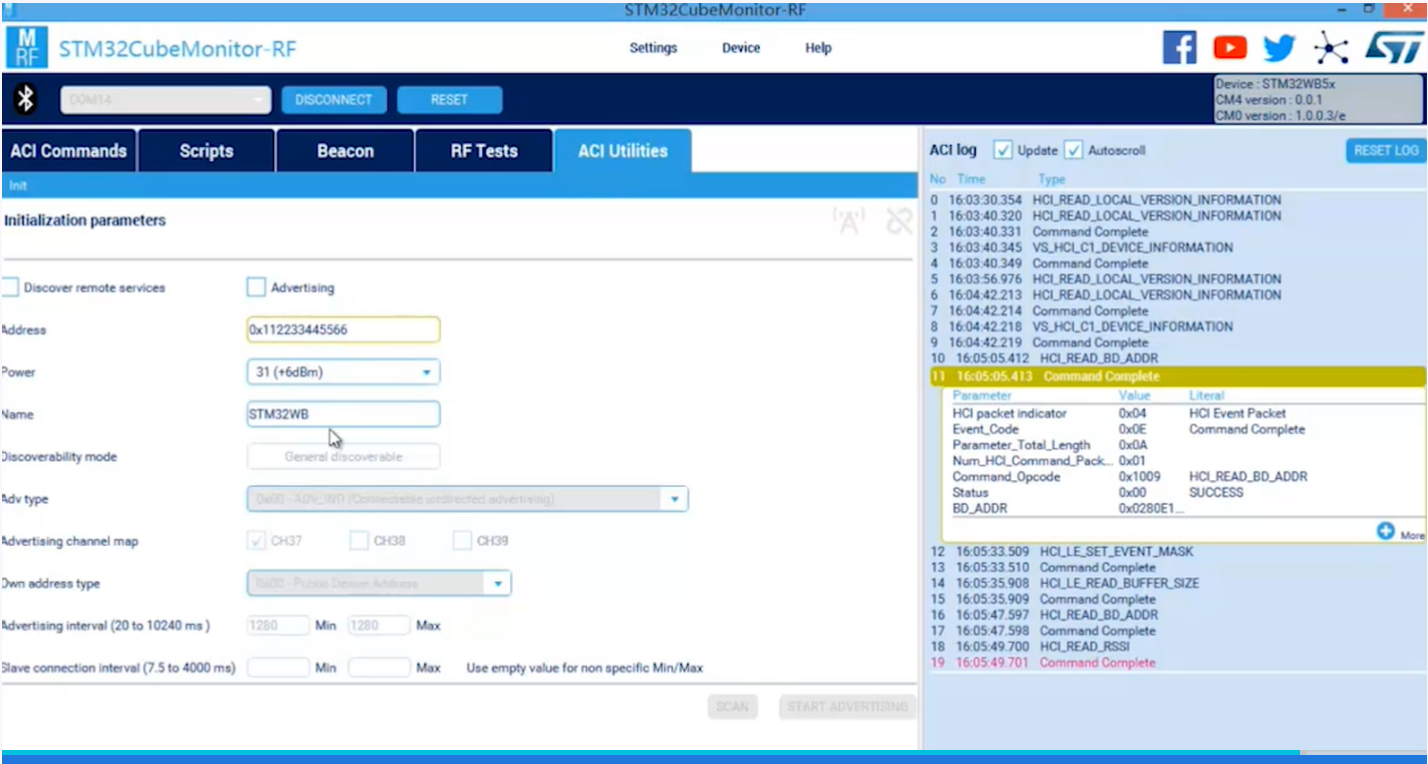Open the YouTube link icon
1428x764 pixels.
(1230, 47)
